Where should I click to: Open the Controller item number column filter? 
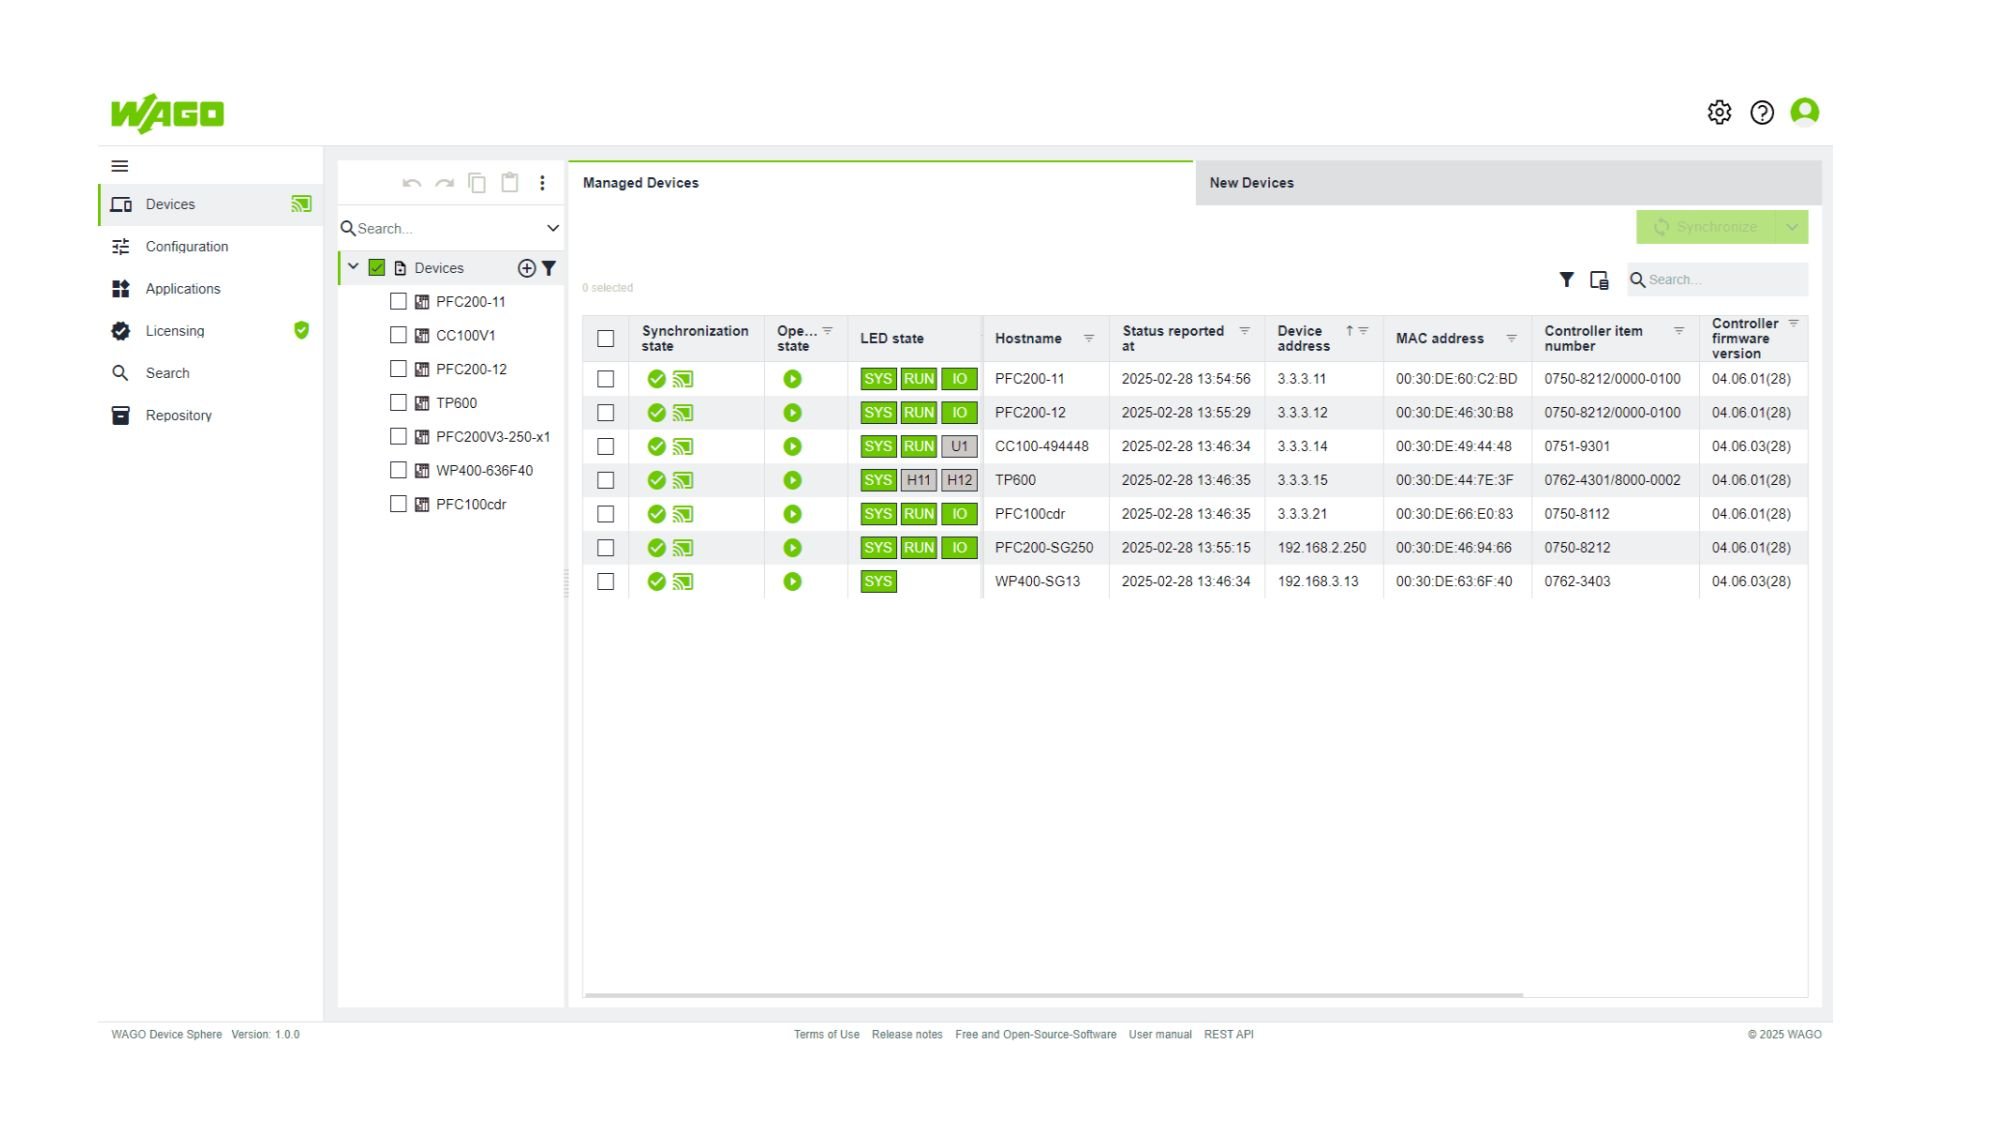1679,331
